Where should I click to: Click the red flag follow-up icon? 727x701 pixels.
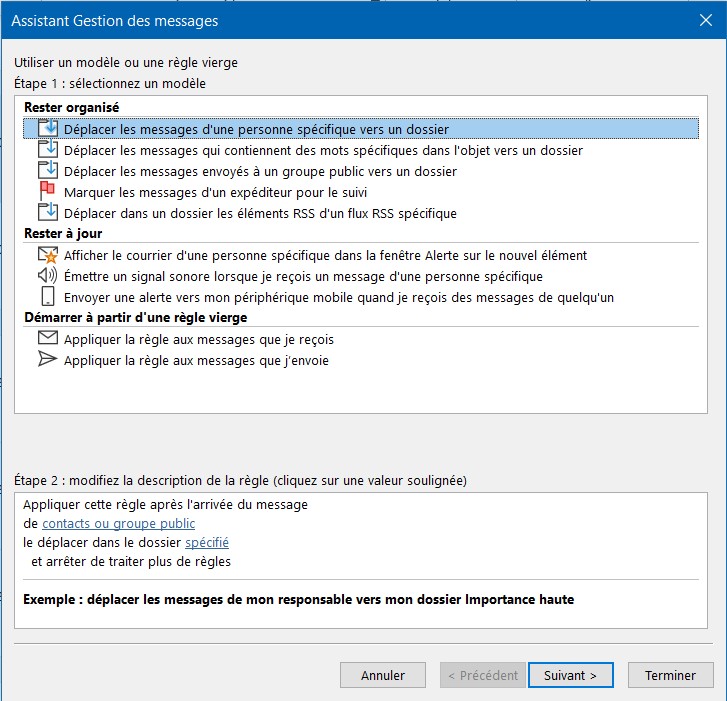(x=47, y=191)
